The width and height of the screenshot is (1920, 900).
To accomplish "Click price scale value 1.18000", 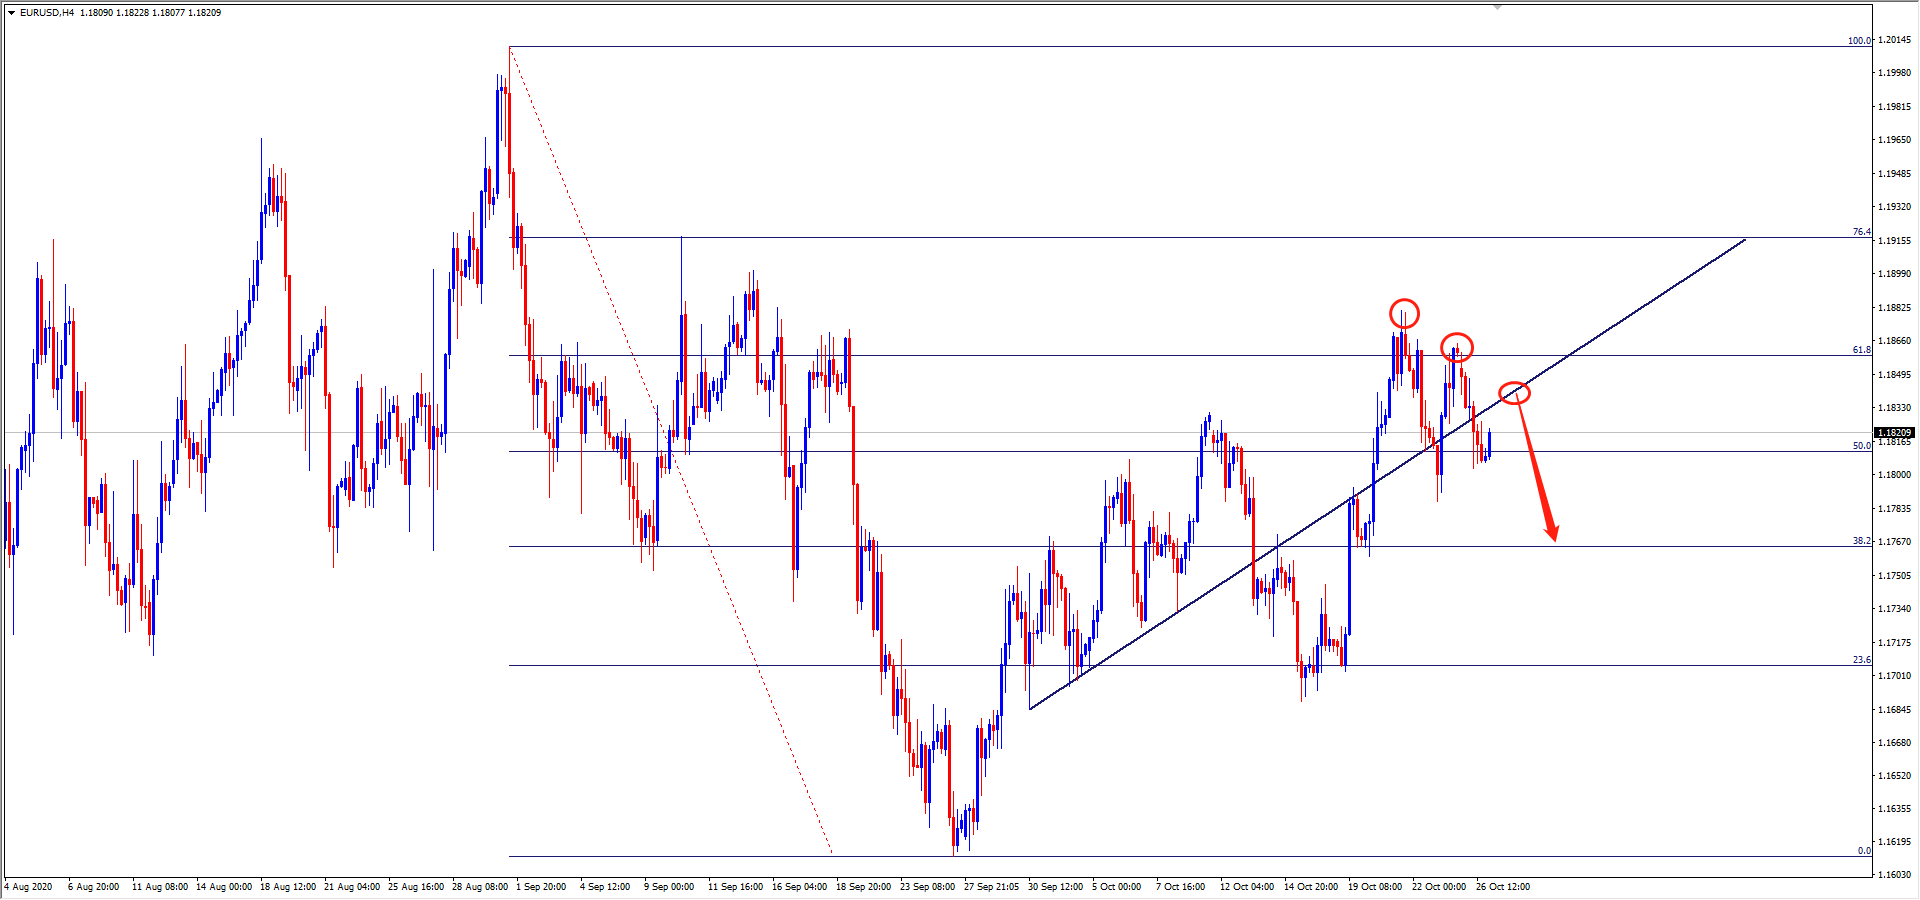I will point(1895,475).
